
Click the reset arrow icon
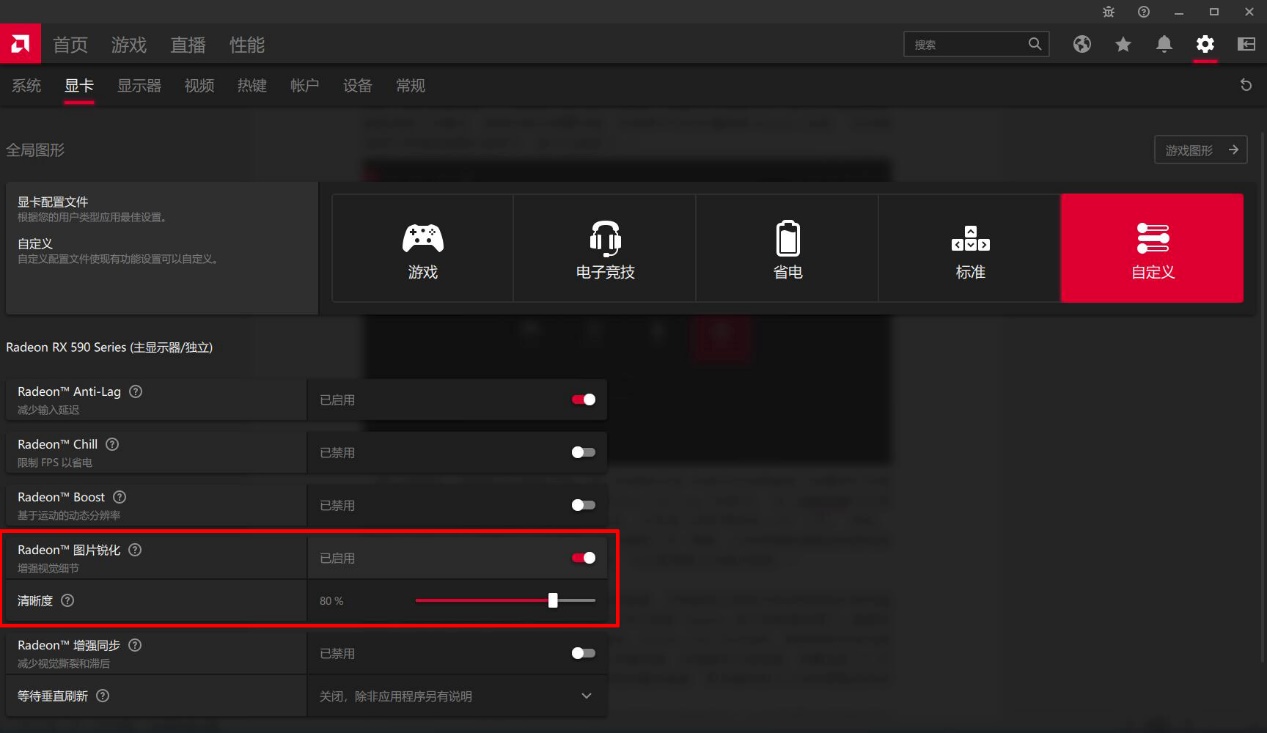click(1246, 85)
